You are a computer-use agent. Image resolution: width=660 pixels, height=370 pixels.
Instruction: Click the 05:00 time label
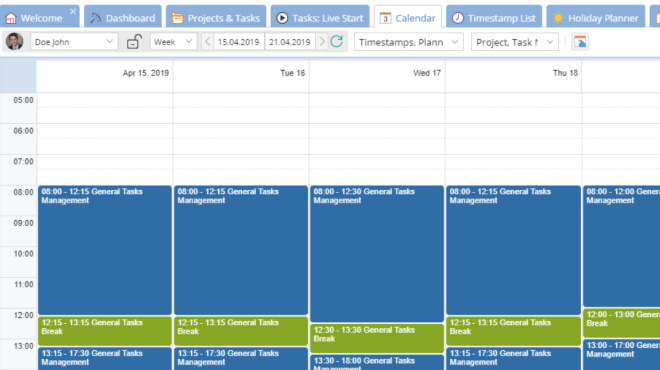pyautogui.click(x=23, y=100)
